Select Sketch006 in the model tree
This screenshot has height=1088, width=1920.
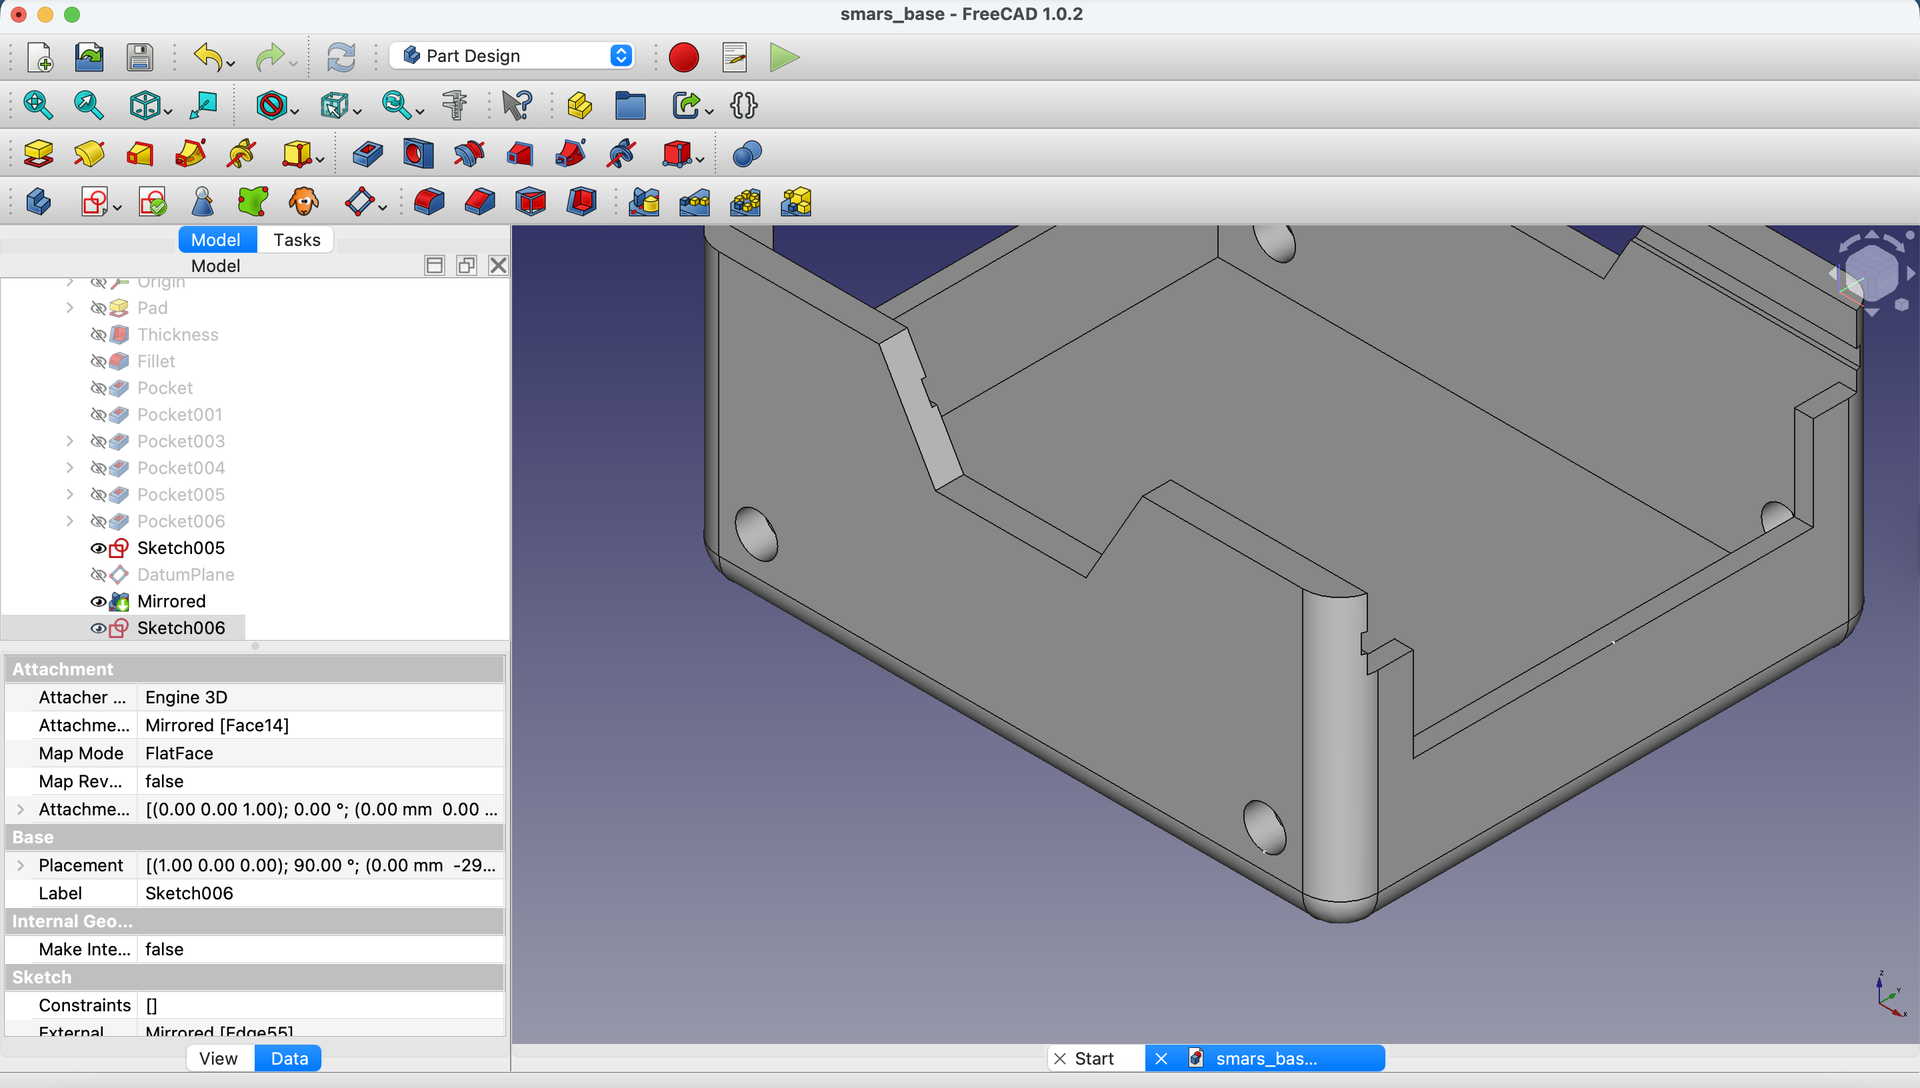pyautogui.click(x=180, y=628)
